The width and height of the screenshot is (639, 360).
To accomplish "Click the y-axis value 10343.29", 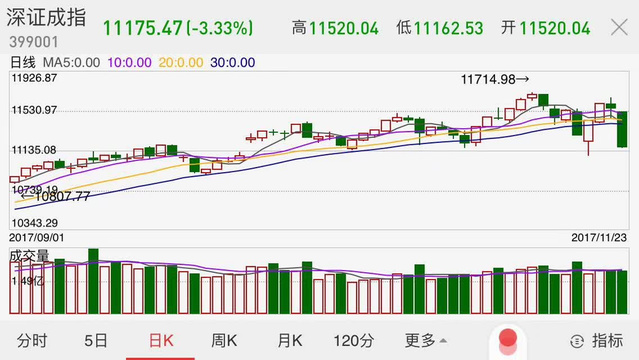I will [35, 223].
